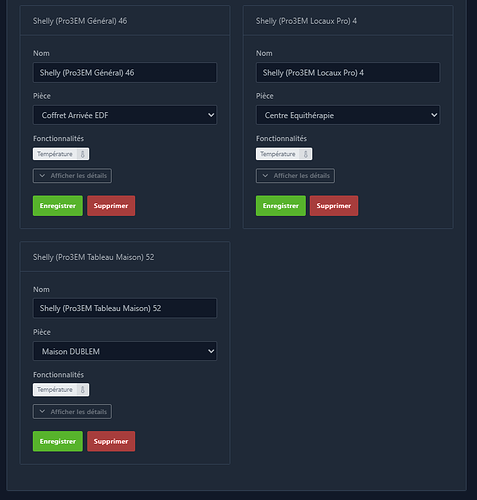
Task: Click the Nom field of Pro3EM Locaux Pro 4
Action: pyautogui.click(x=348, y=73)
